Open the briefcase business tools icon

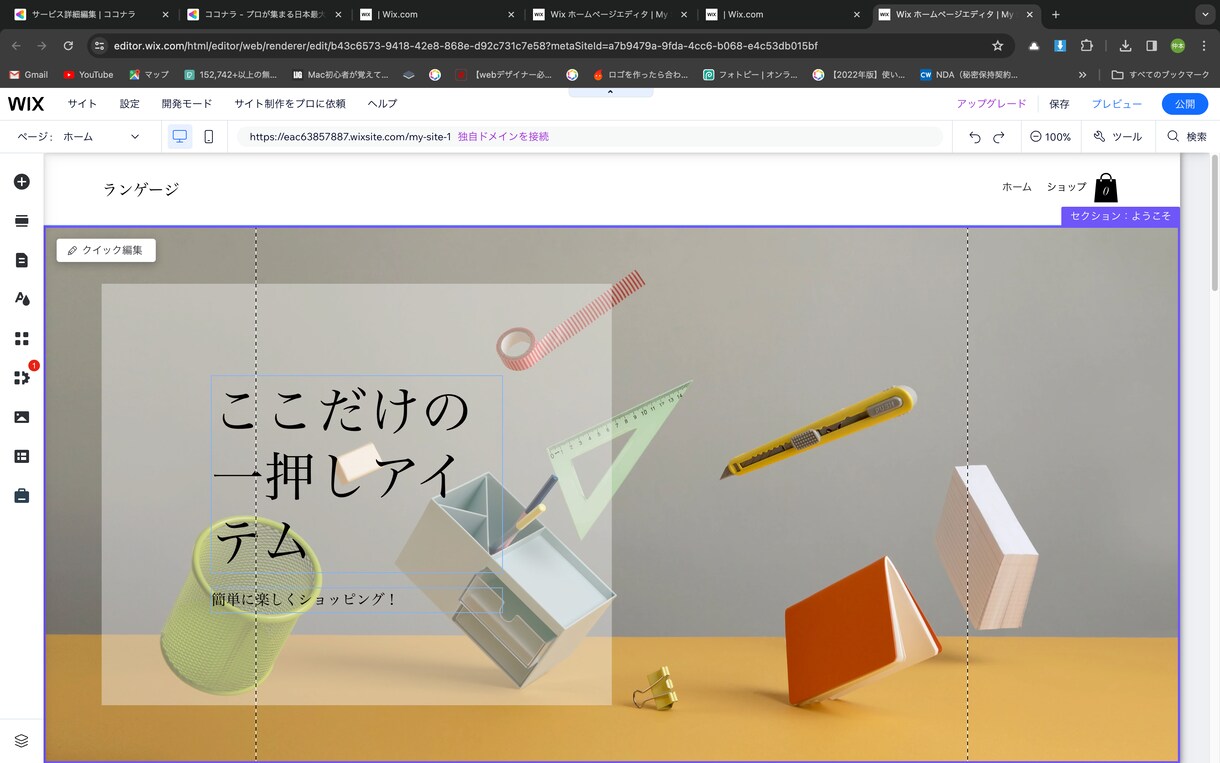21,495
